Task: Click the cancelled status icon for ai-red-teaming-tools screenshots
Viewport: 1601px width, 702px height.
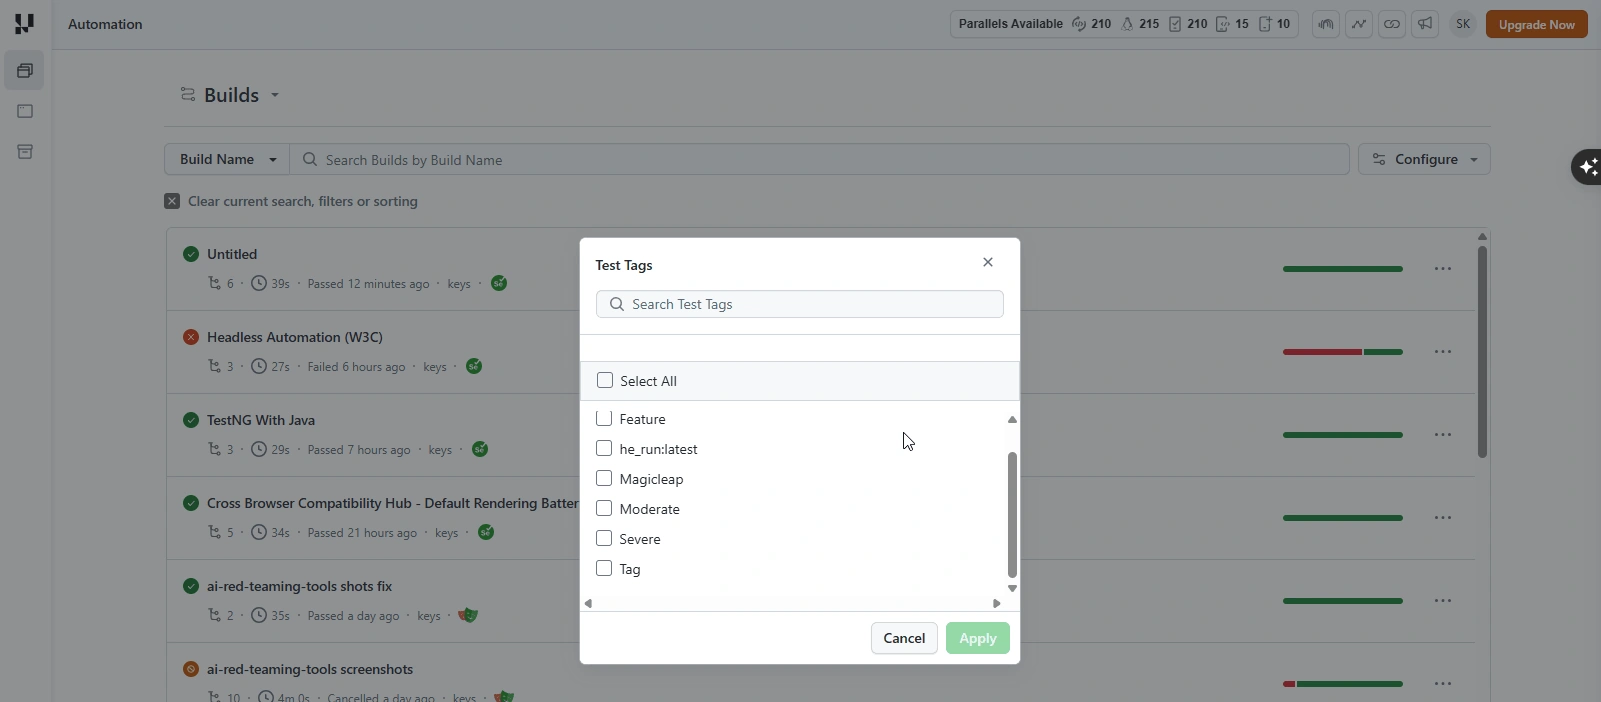Action: point(191,669)
